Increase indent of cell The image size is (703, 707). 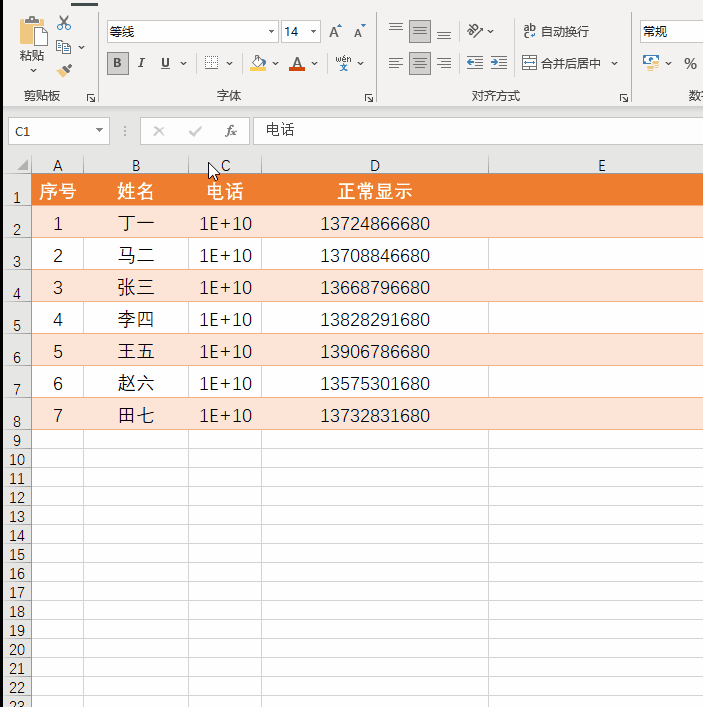point(499,63)
